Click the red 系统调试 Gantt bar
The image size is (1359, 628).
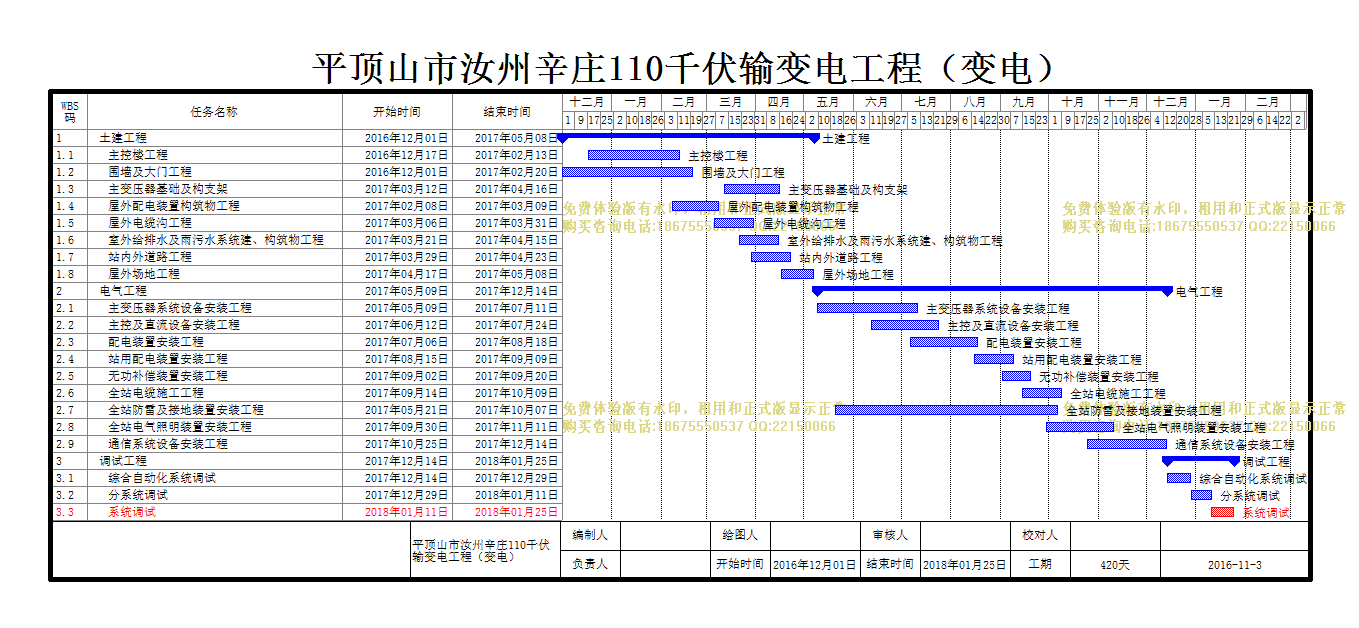(x=1222, y=512)
